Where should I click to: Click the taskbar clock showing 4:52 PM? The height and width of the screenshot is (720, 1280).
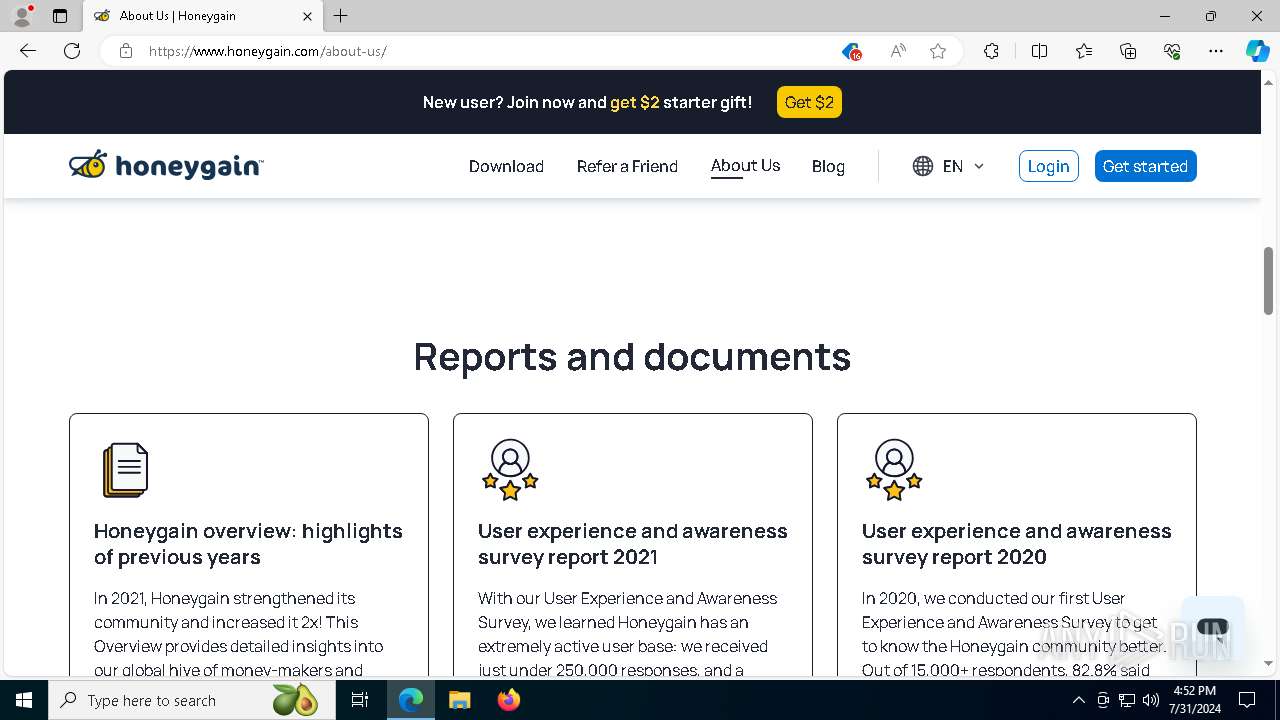coord(1195,700)
